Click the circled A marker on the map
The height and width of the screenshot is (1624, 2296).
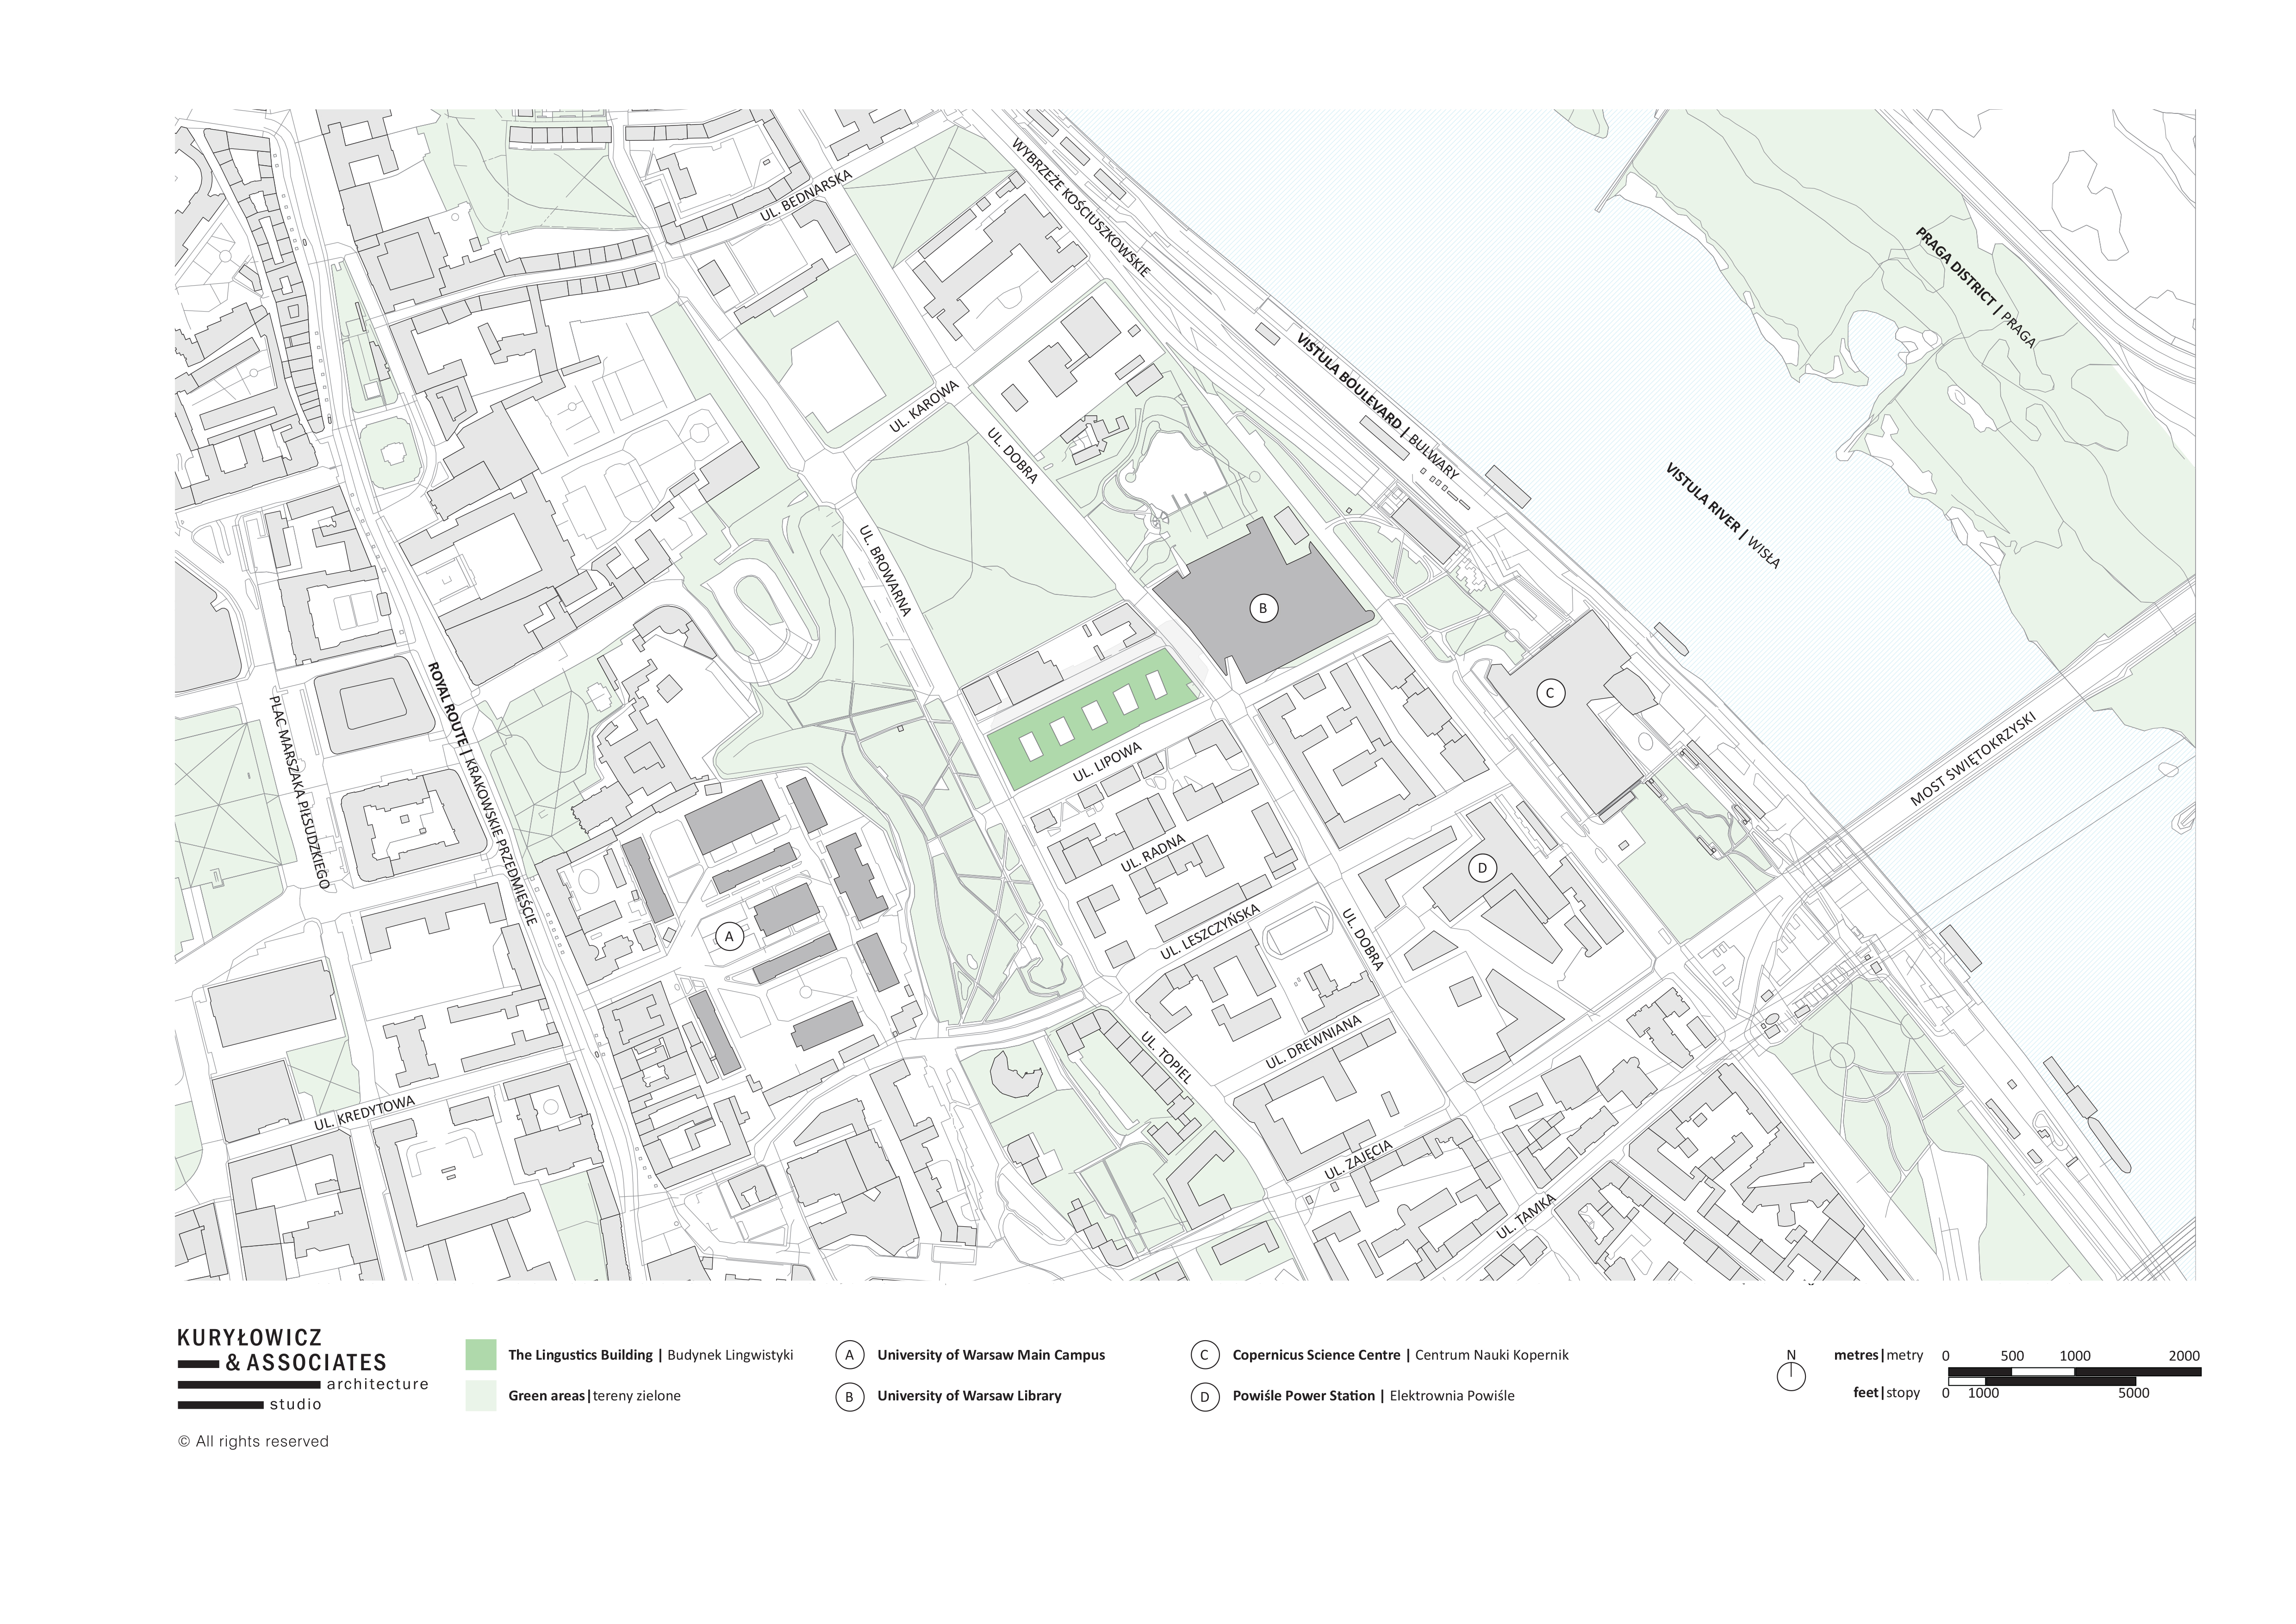[730, 937]
